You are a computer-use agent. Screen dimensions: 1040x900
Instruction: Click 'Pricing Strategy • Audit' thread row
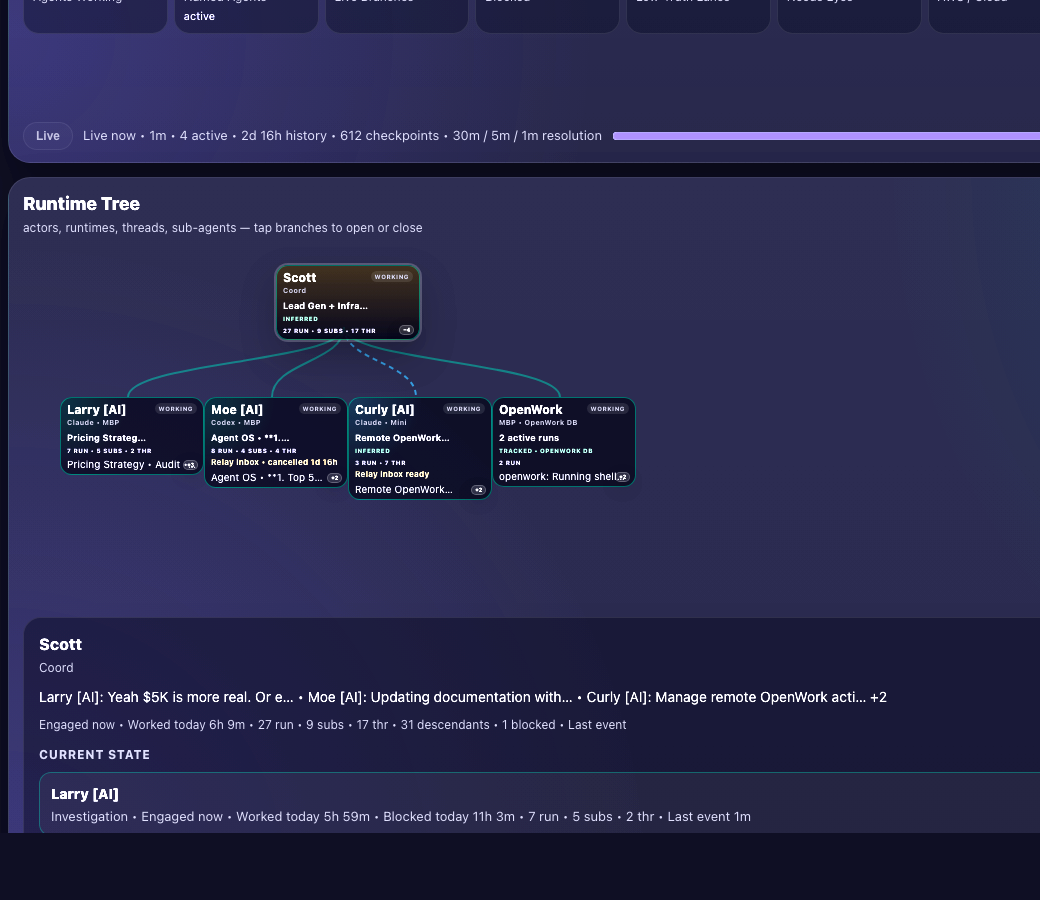123,465
